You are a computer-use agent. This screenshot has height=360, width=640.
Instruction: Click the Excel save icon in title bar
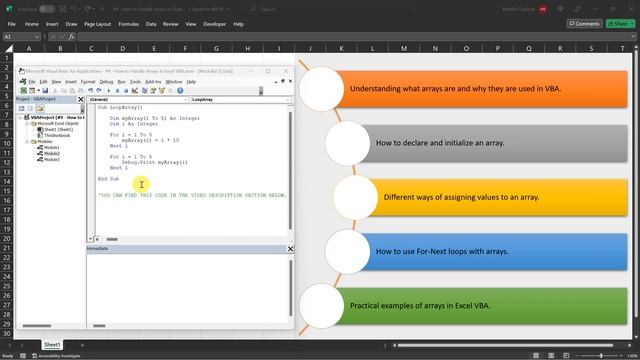(x=63, y=9)
